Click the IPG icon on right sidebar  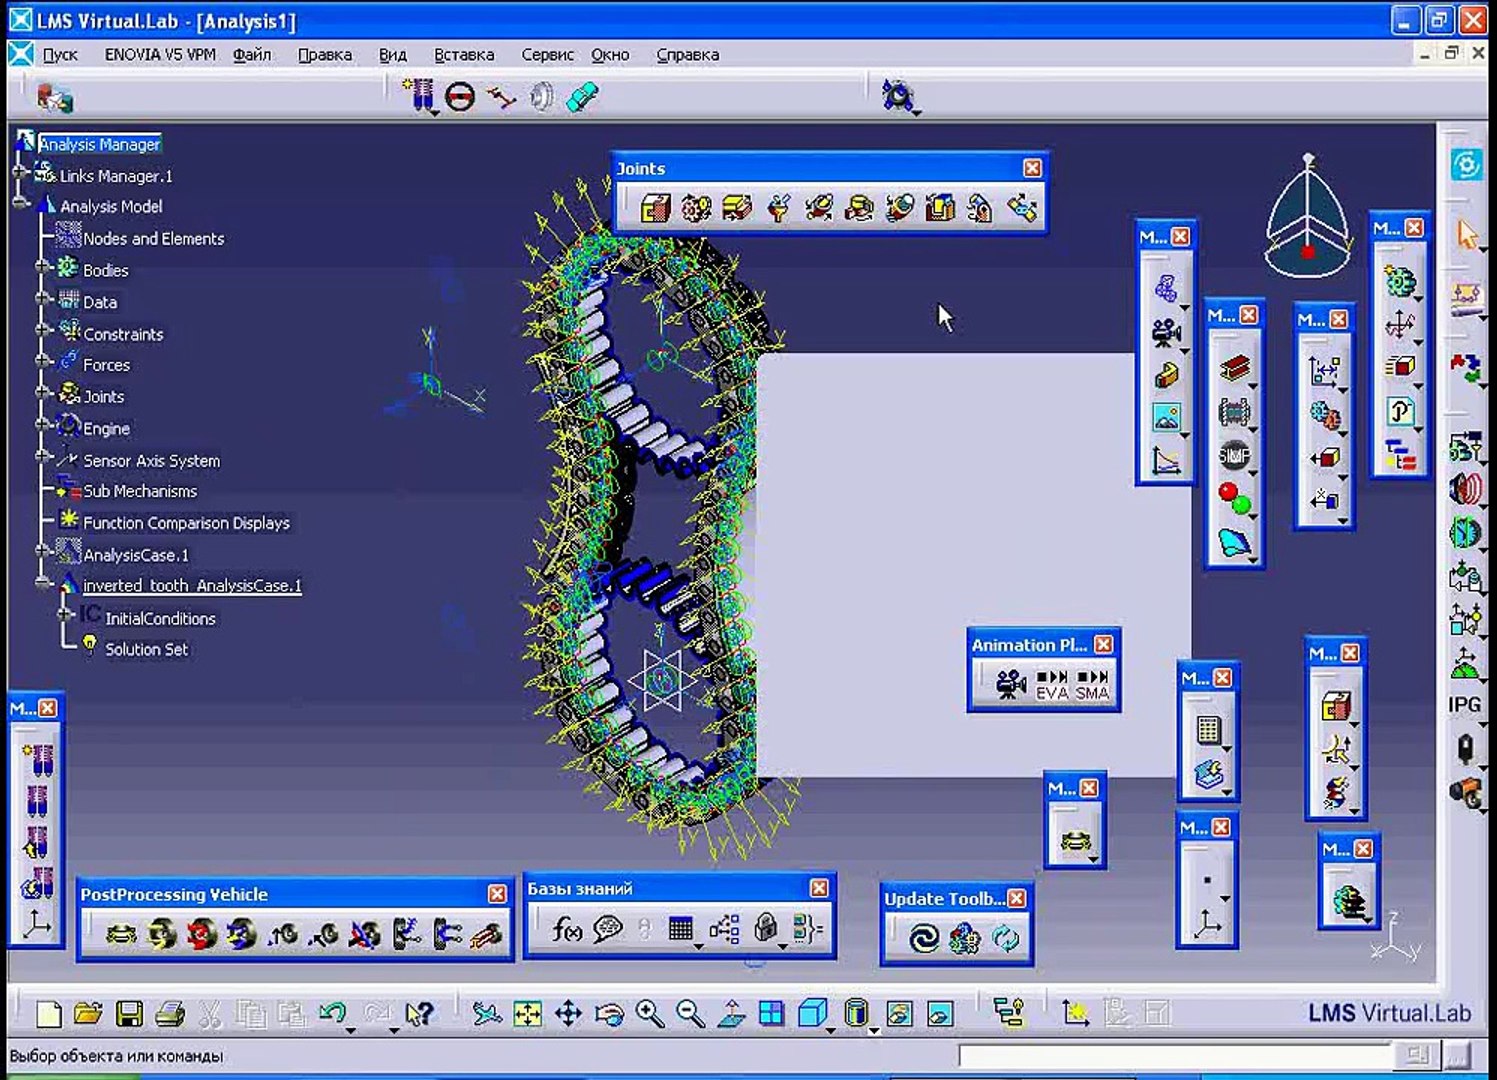[x=1465, y=704]
